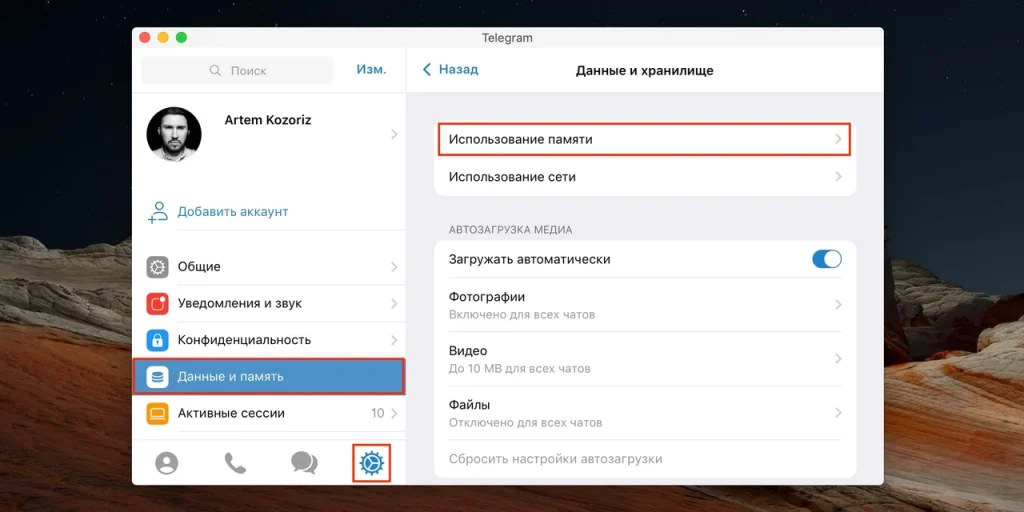1024x512 pixels.
Task: Click the Данные и хранилище title
Action: [x=645, y=71]
